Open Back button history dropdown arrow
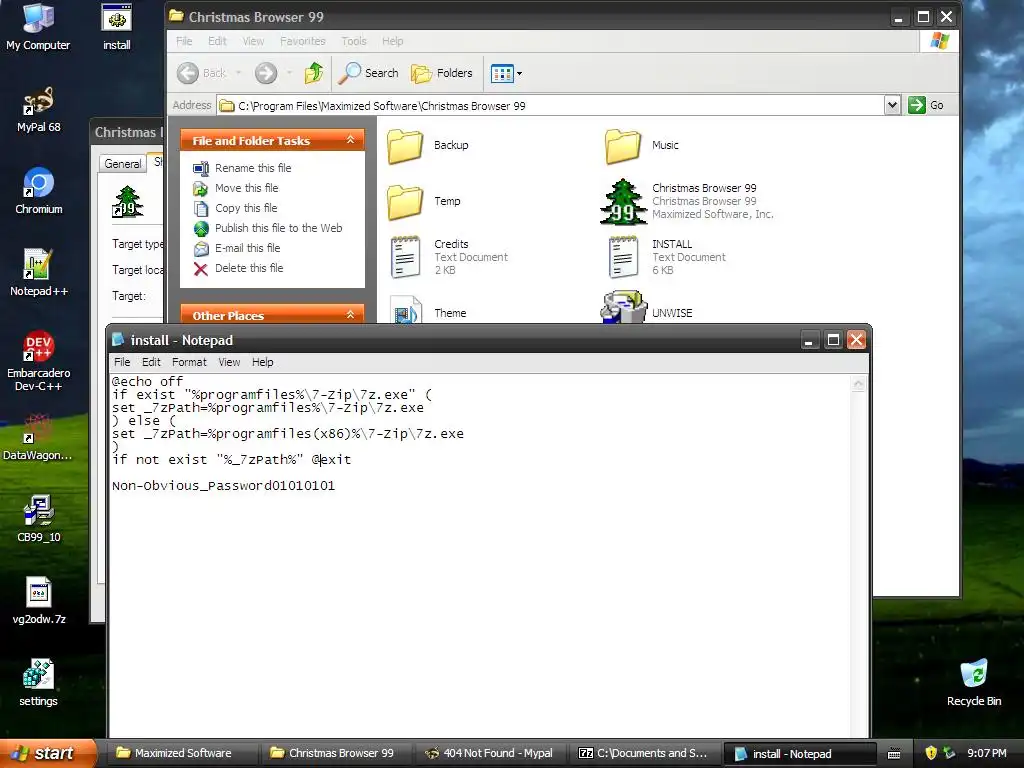 tap(238, 73)
